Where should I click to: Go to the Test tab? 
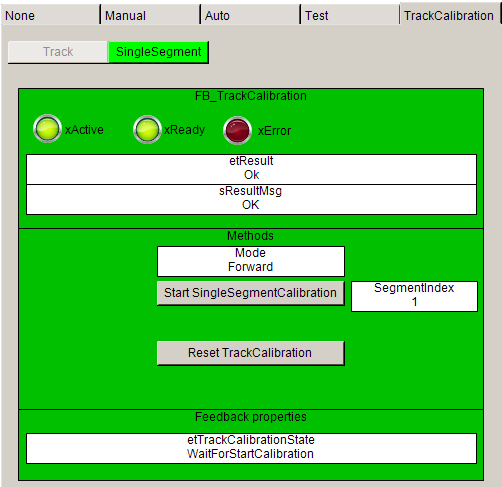click(x=350, y=16)
